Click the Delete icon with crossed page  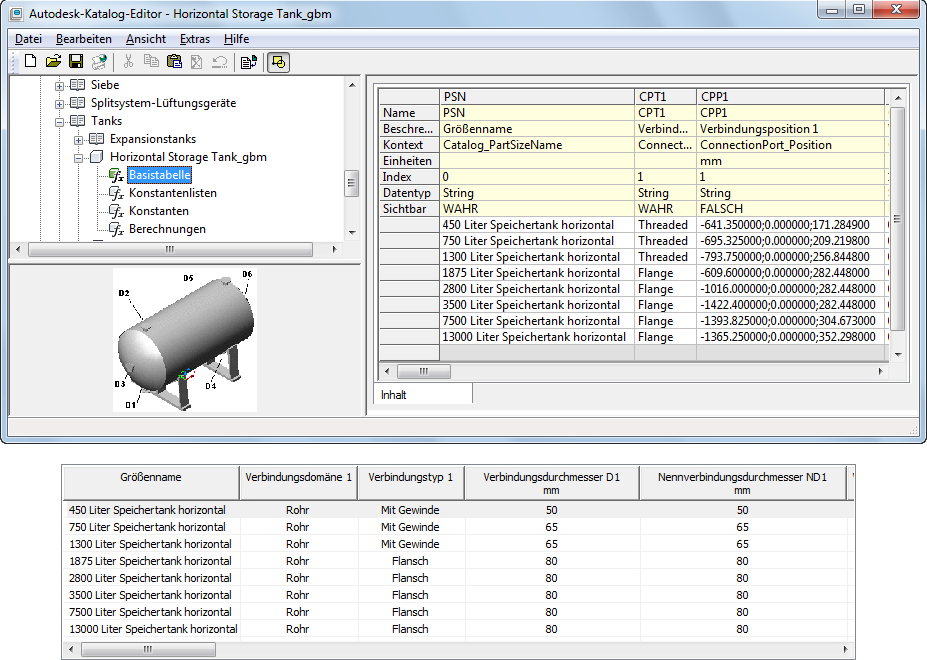click(196, 62)
